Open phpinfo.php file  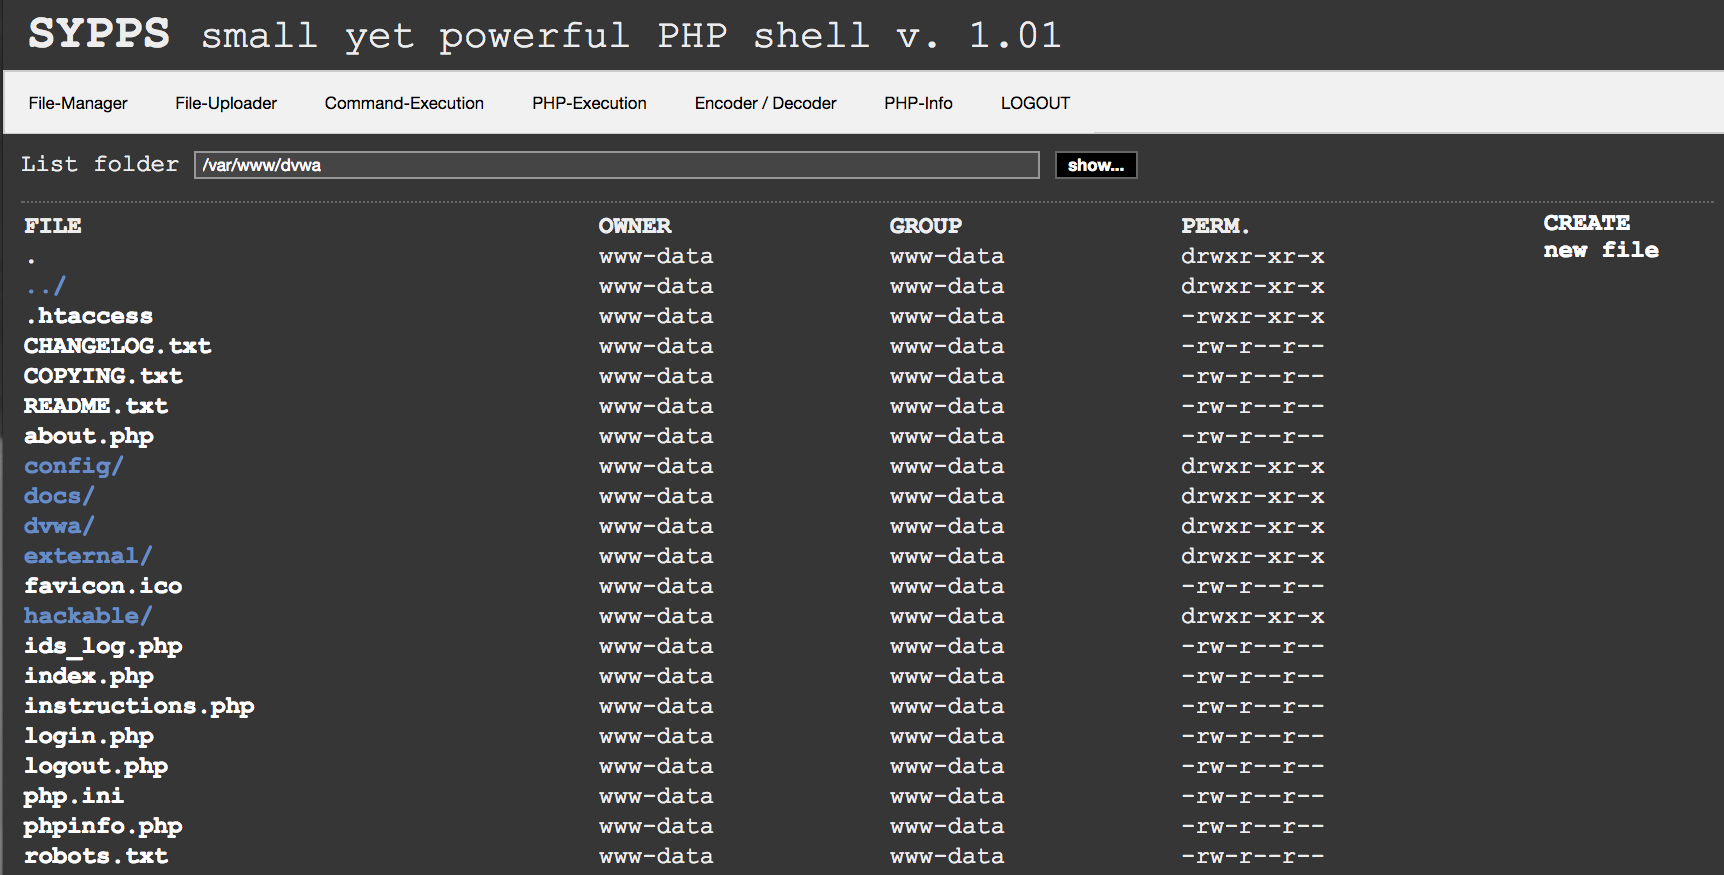click(x=103, y=826)
